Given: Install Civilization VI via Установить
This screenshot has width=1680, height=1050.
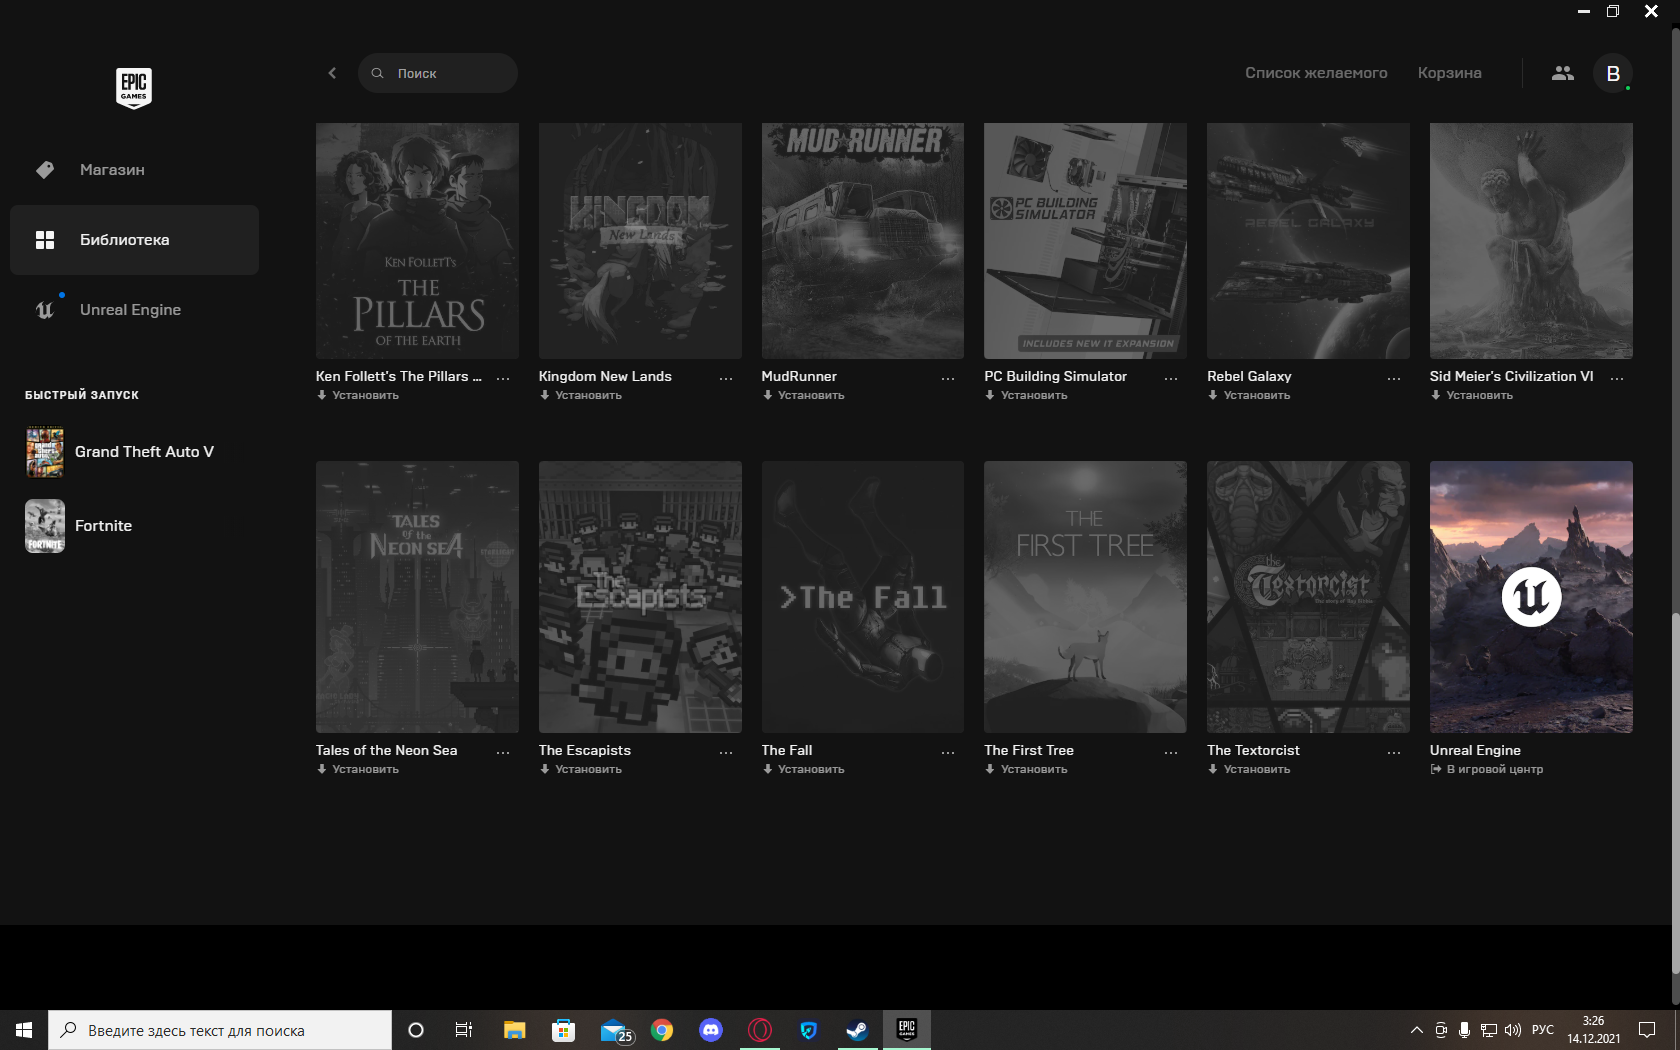Looking at the screenshot, I should tap(1472, 395).
